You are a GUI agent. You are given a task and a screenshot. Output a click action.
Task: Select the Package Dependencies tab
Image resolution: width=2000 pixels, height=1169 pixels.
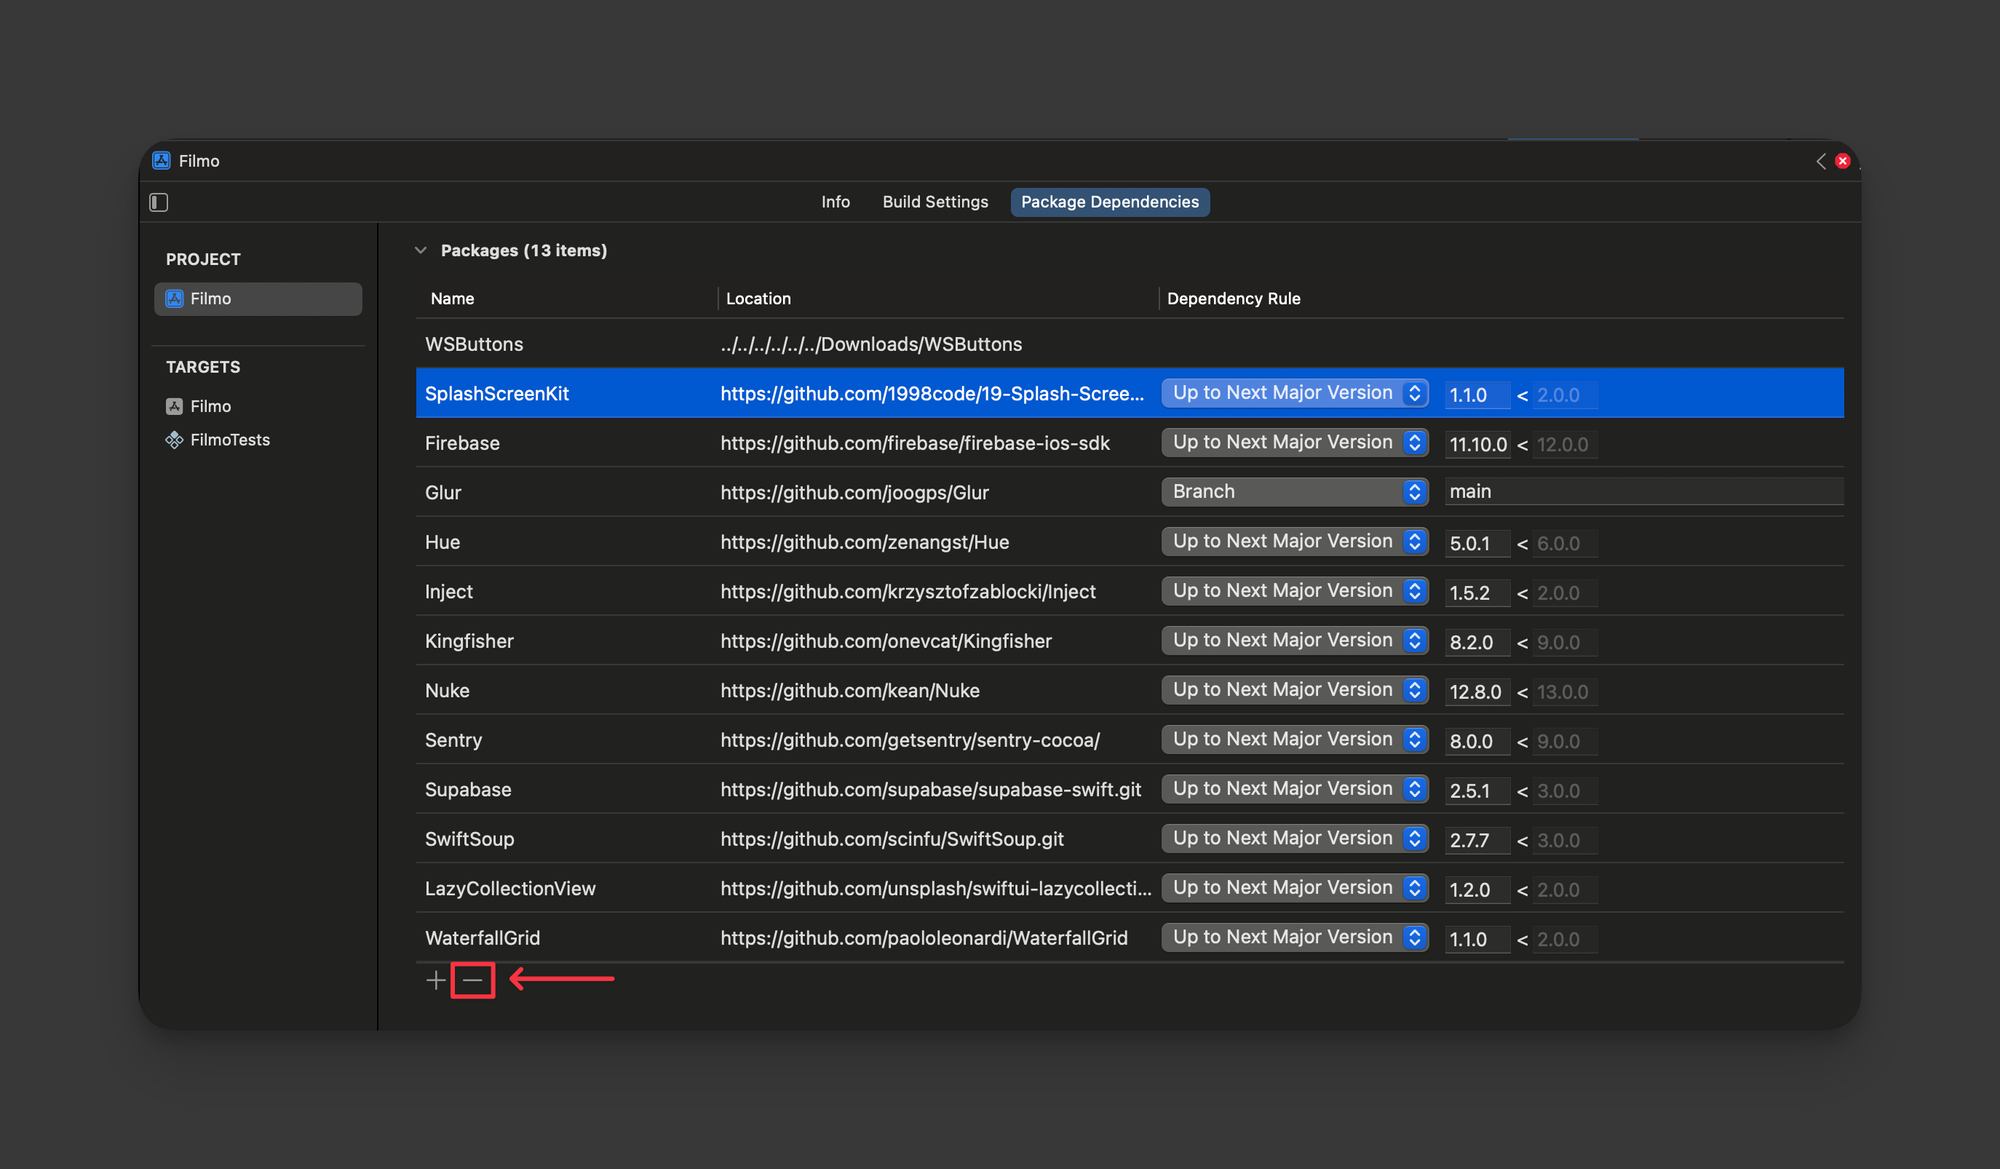point(1109,202)
